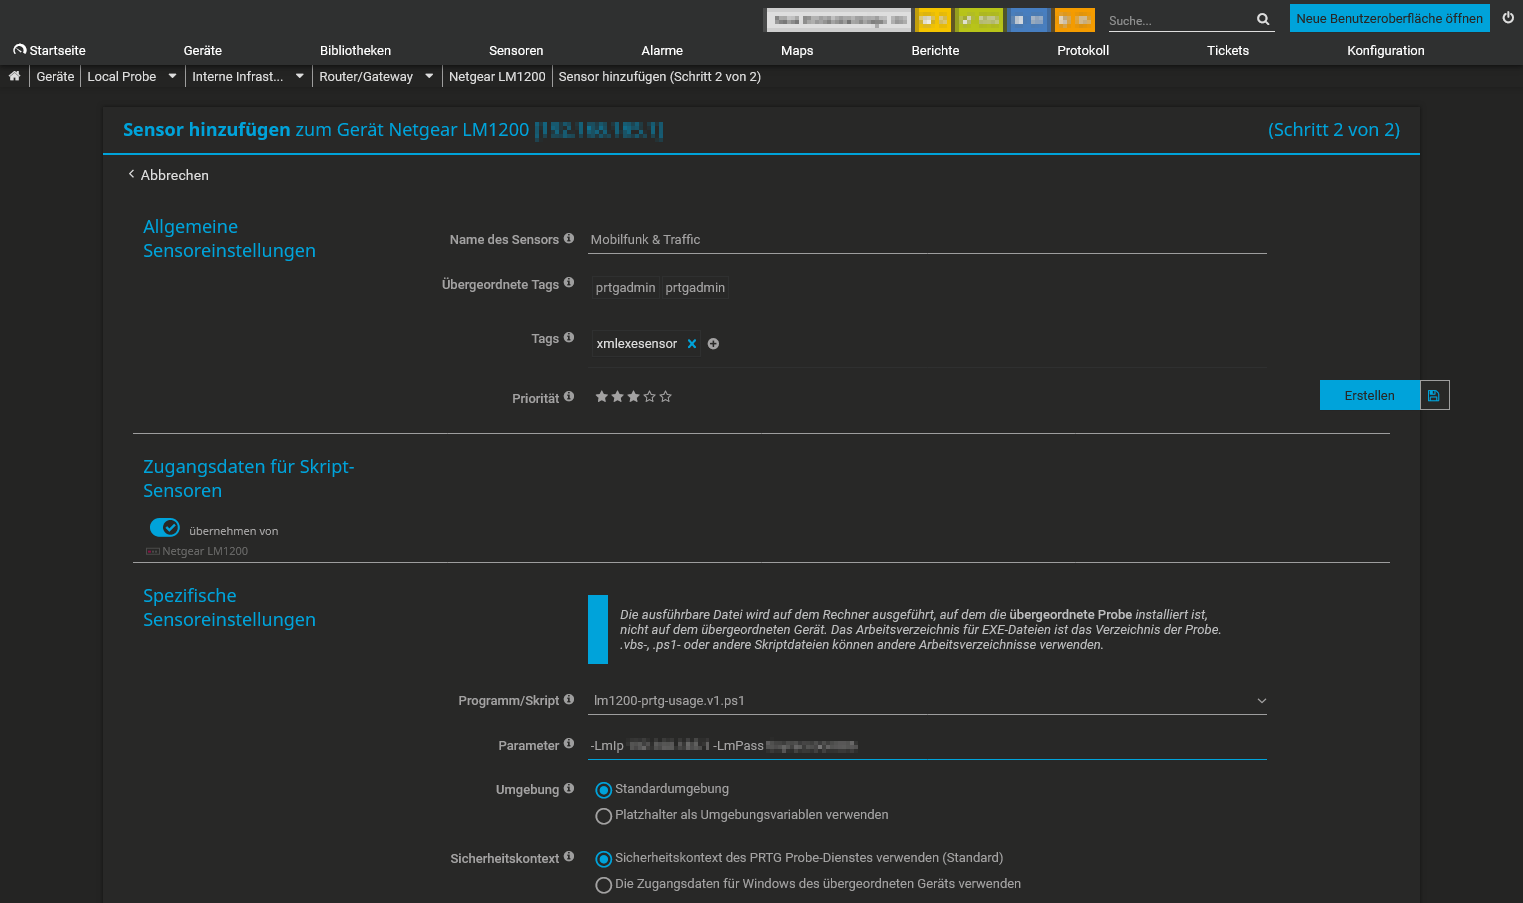Click the logout power icon
The width and height of the screenshot is (1523, 903).
pyautogui.click(x=1508, y=18)
